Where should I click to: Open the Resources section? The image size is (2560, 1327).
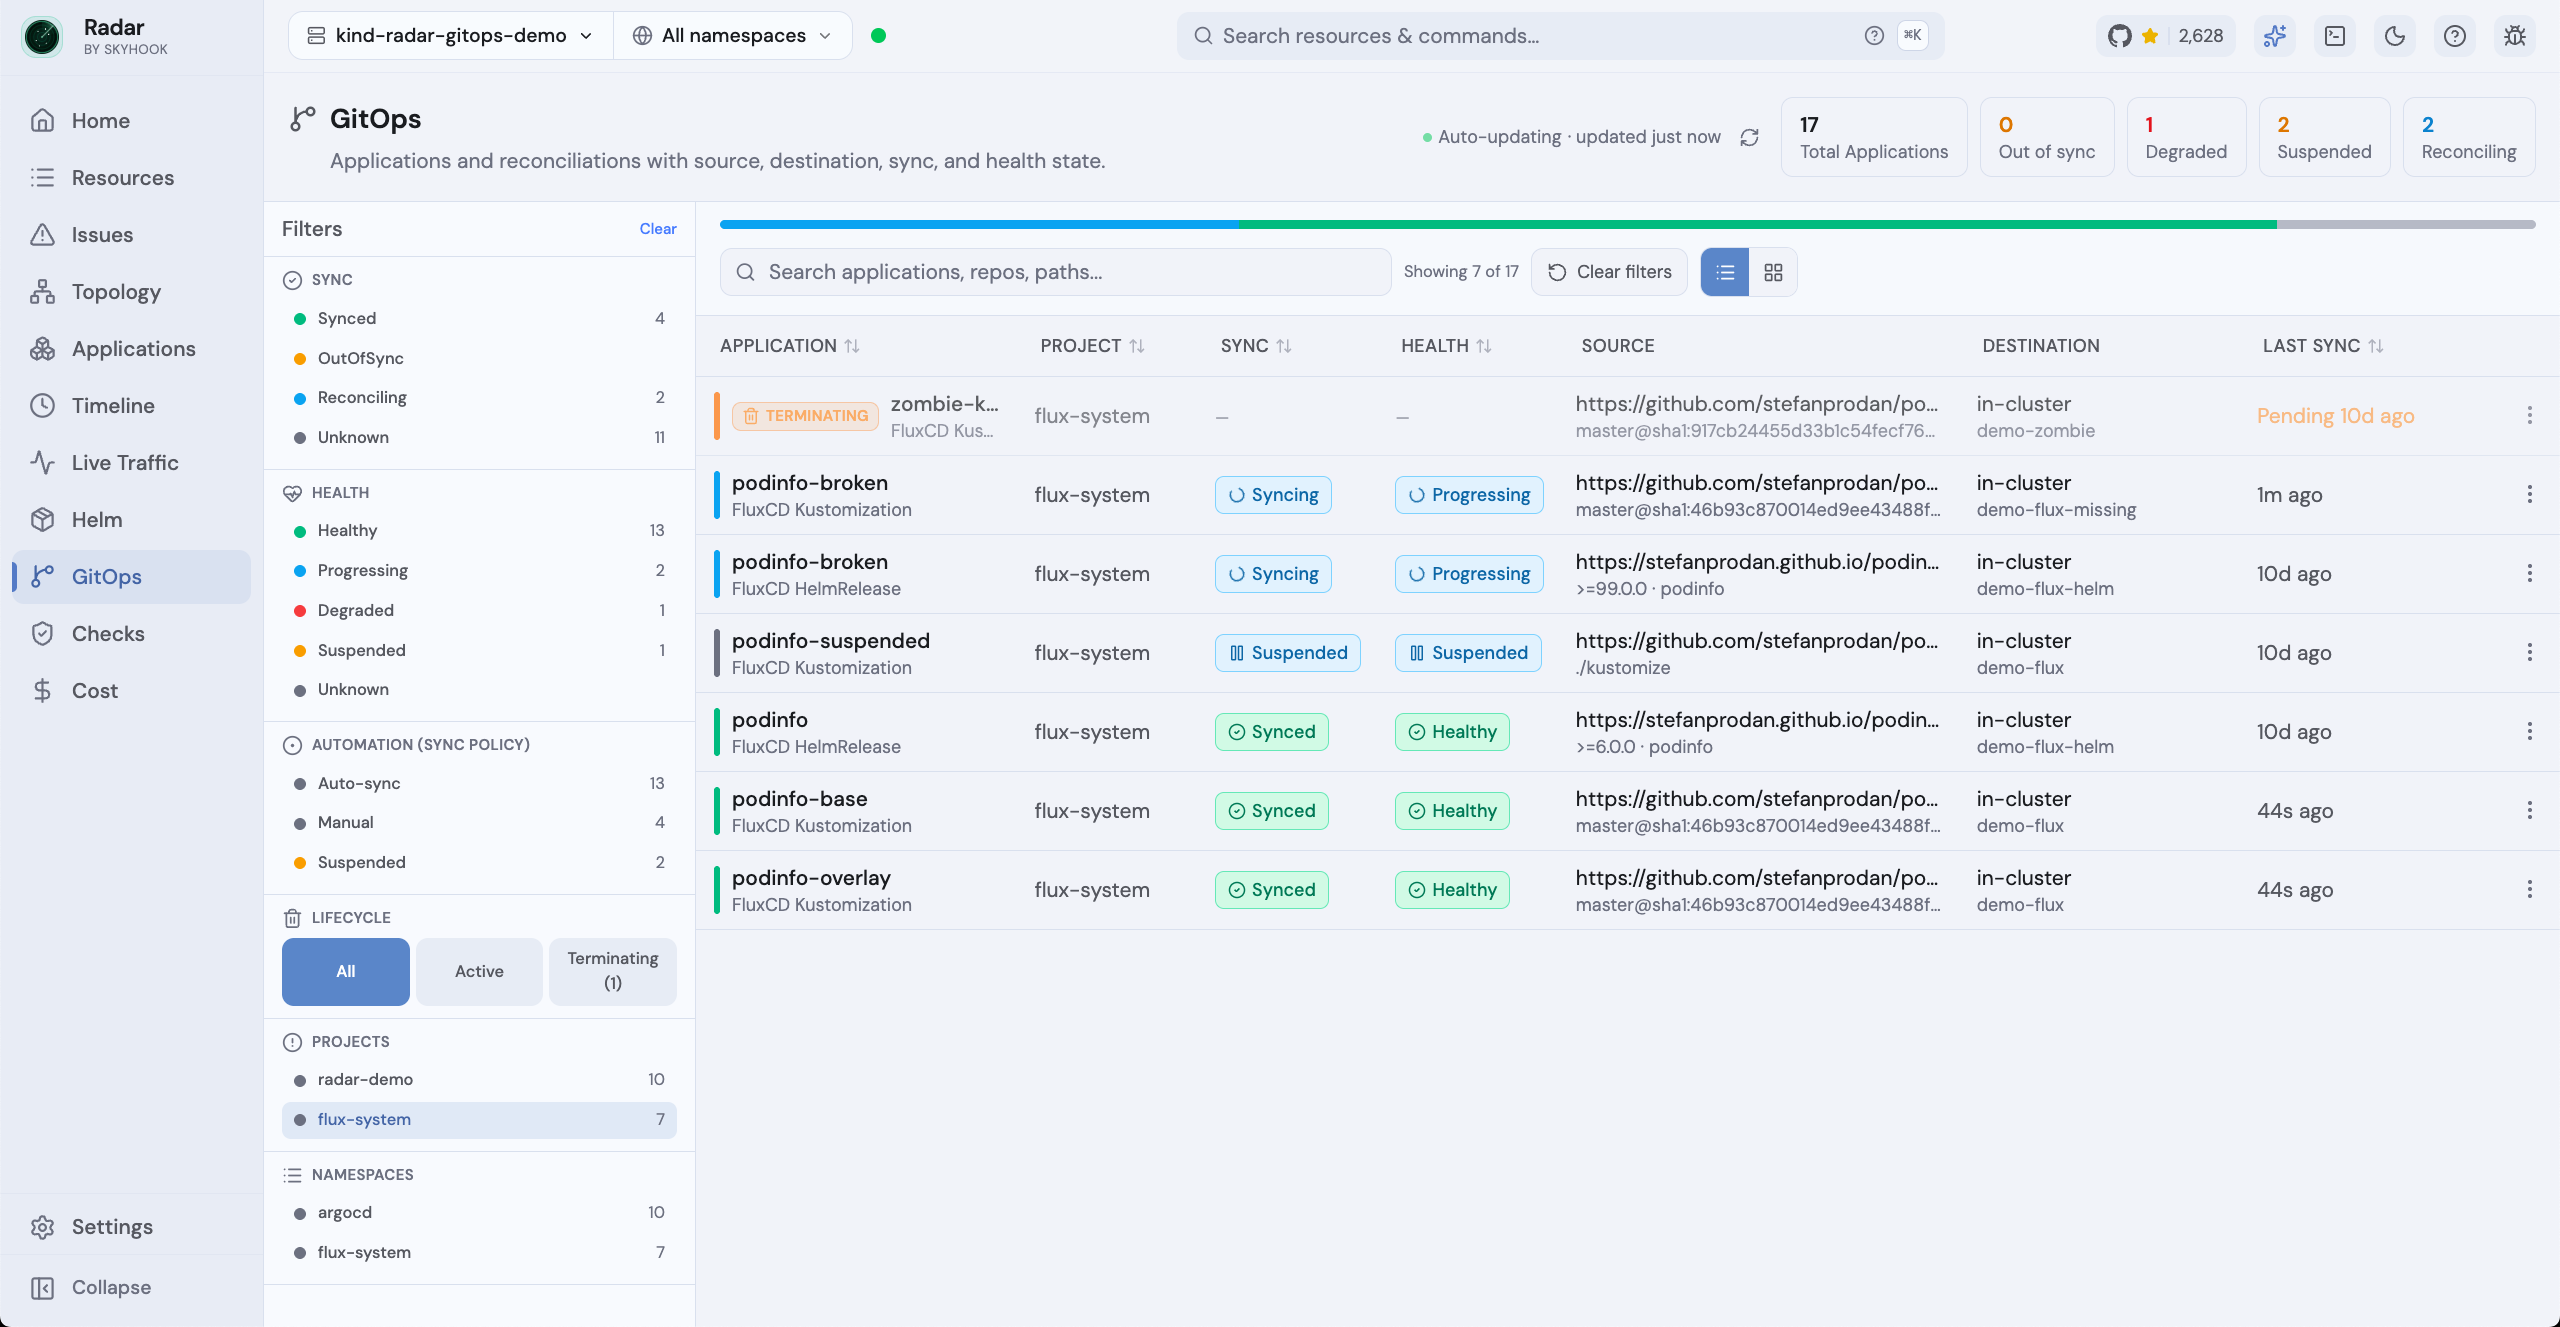tap(131, 178)
